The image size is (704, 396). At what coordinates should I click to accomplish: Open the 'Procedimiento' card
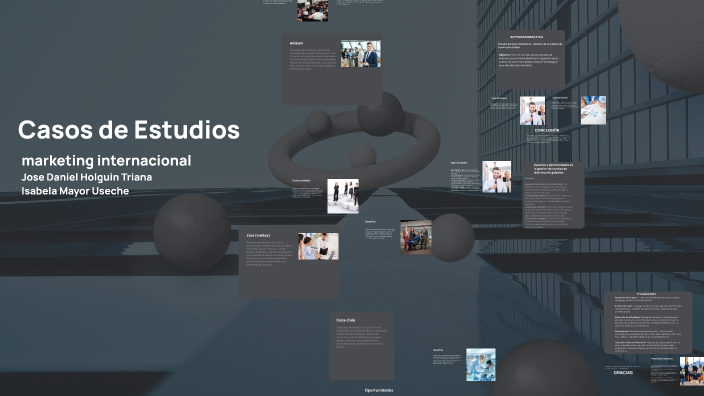pos(648,322)
